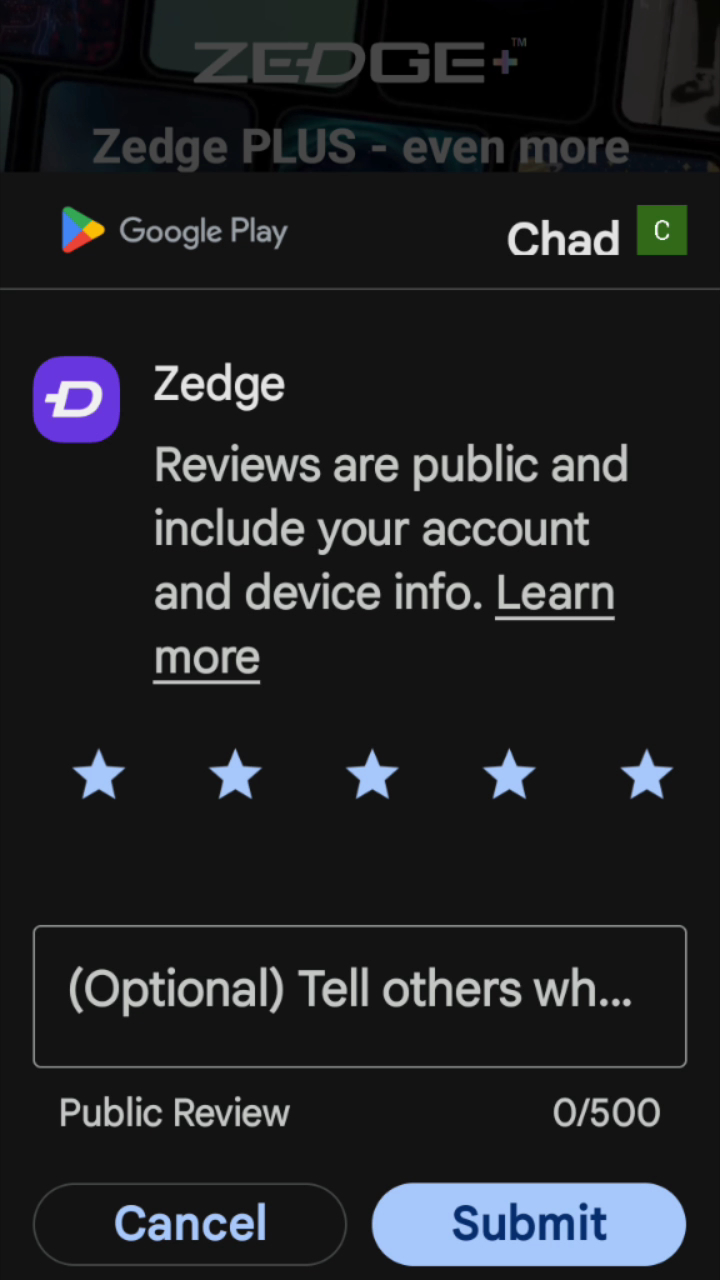Screen dimensions: 720x1280
Task: Rate two stars with second star
Action: point(235,776)
